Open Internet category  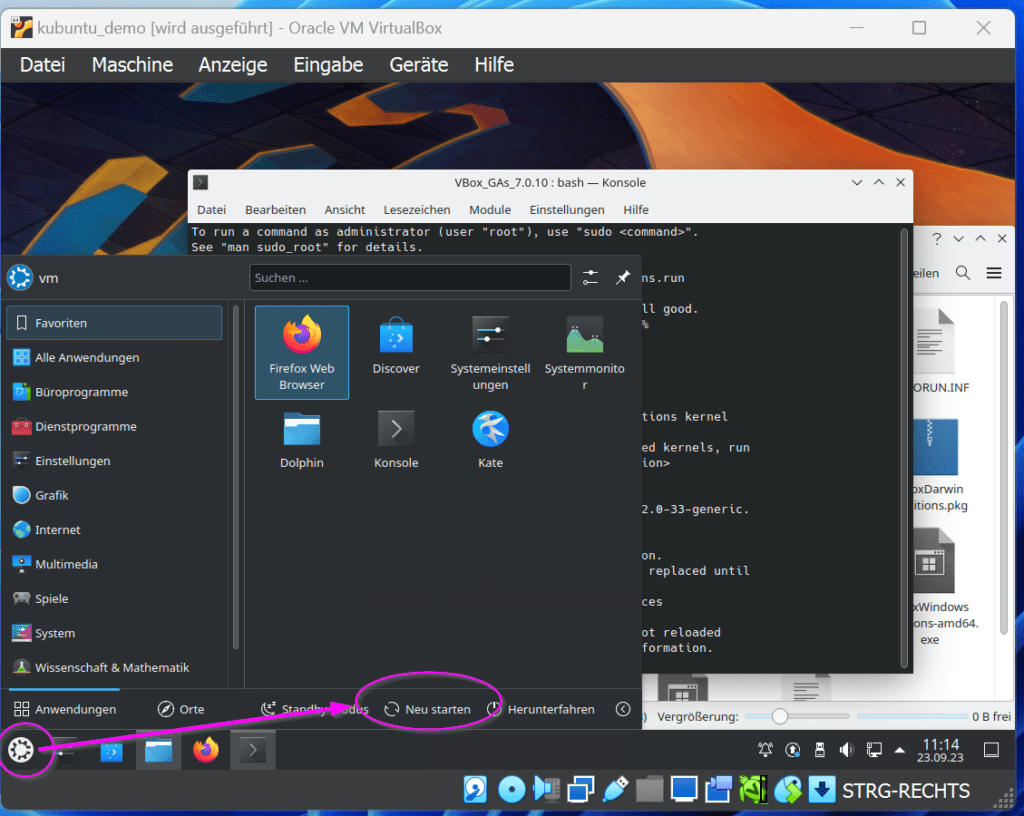click(x=114, y=529)
